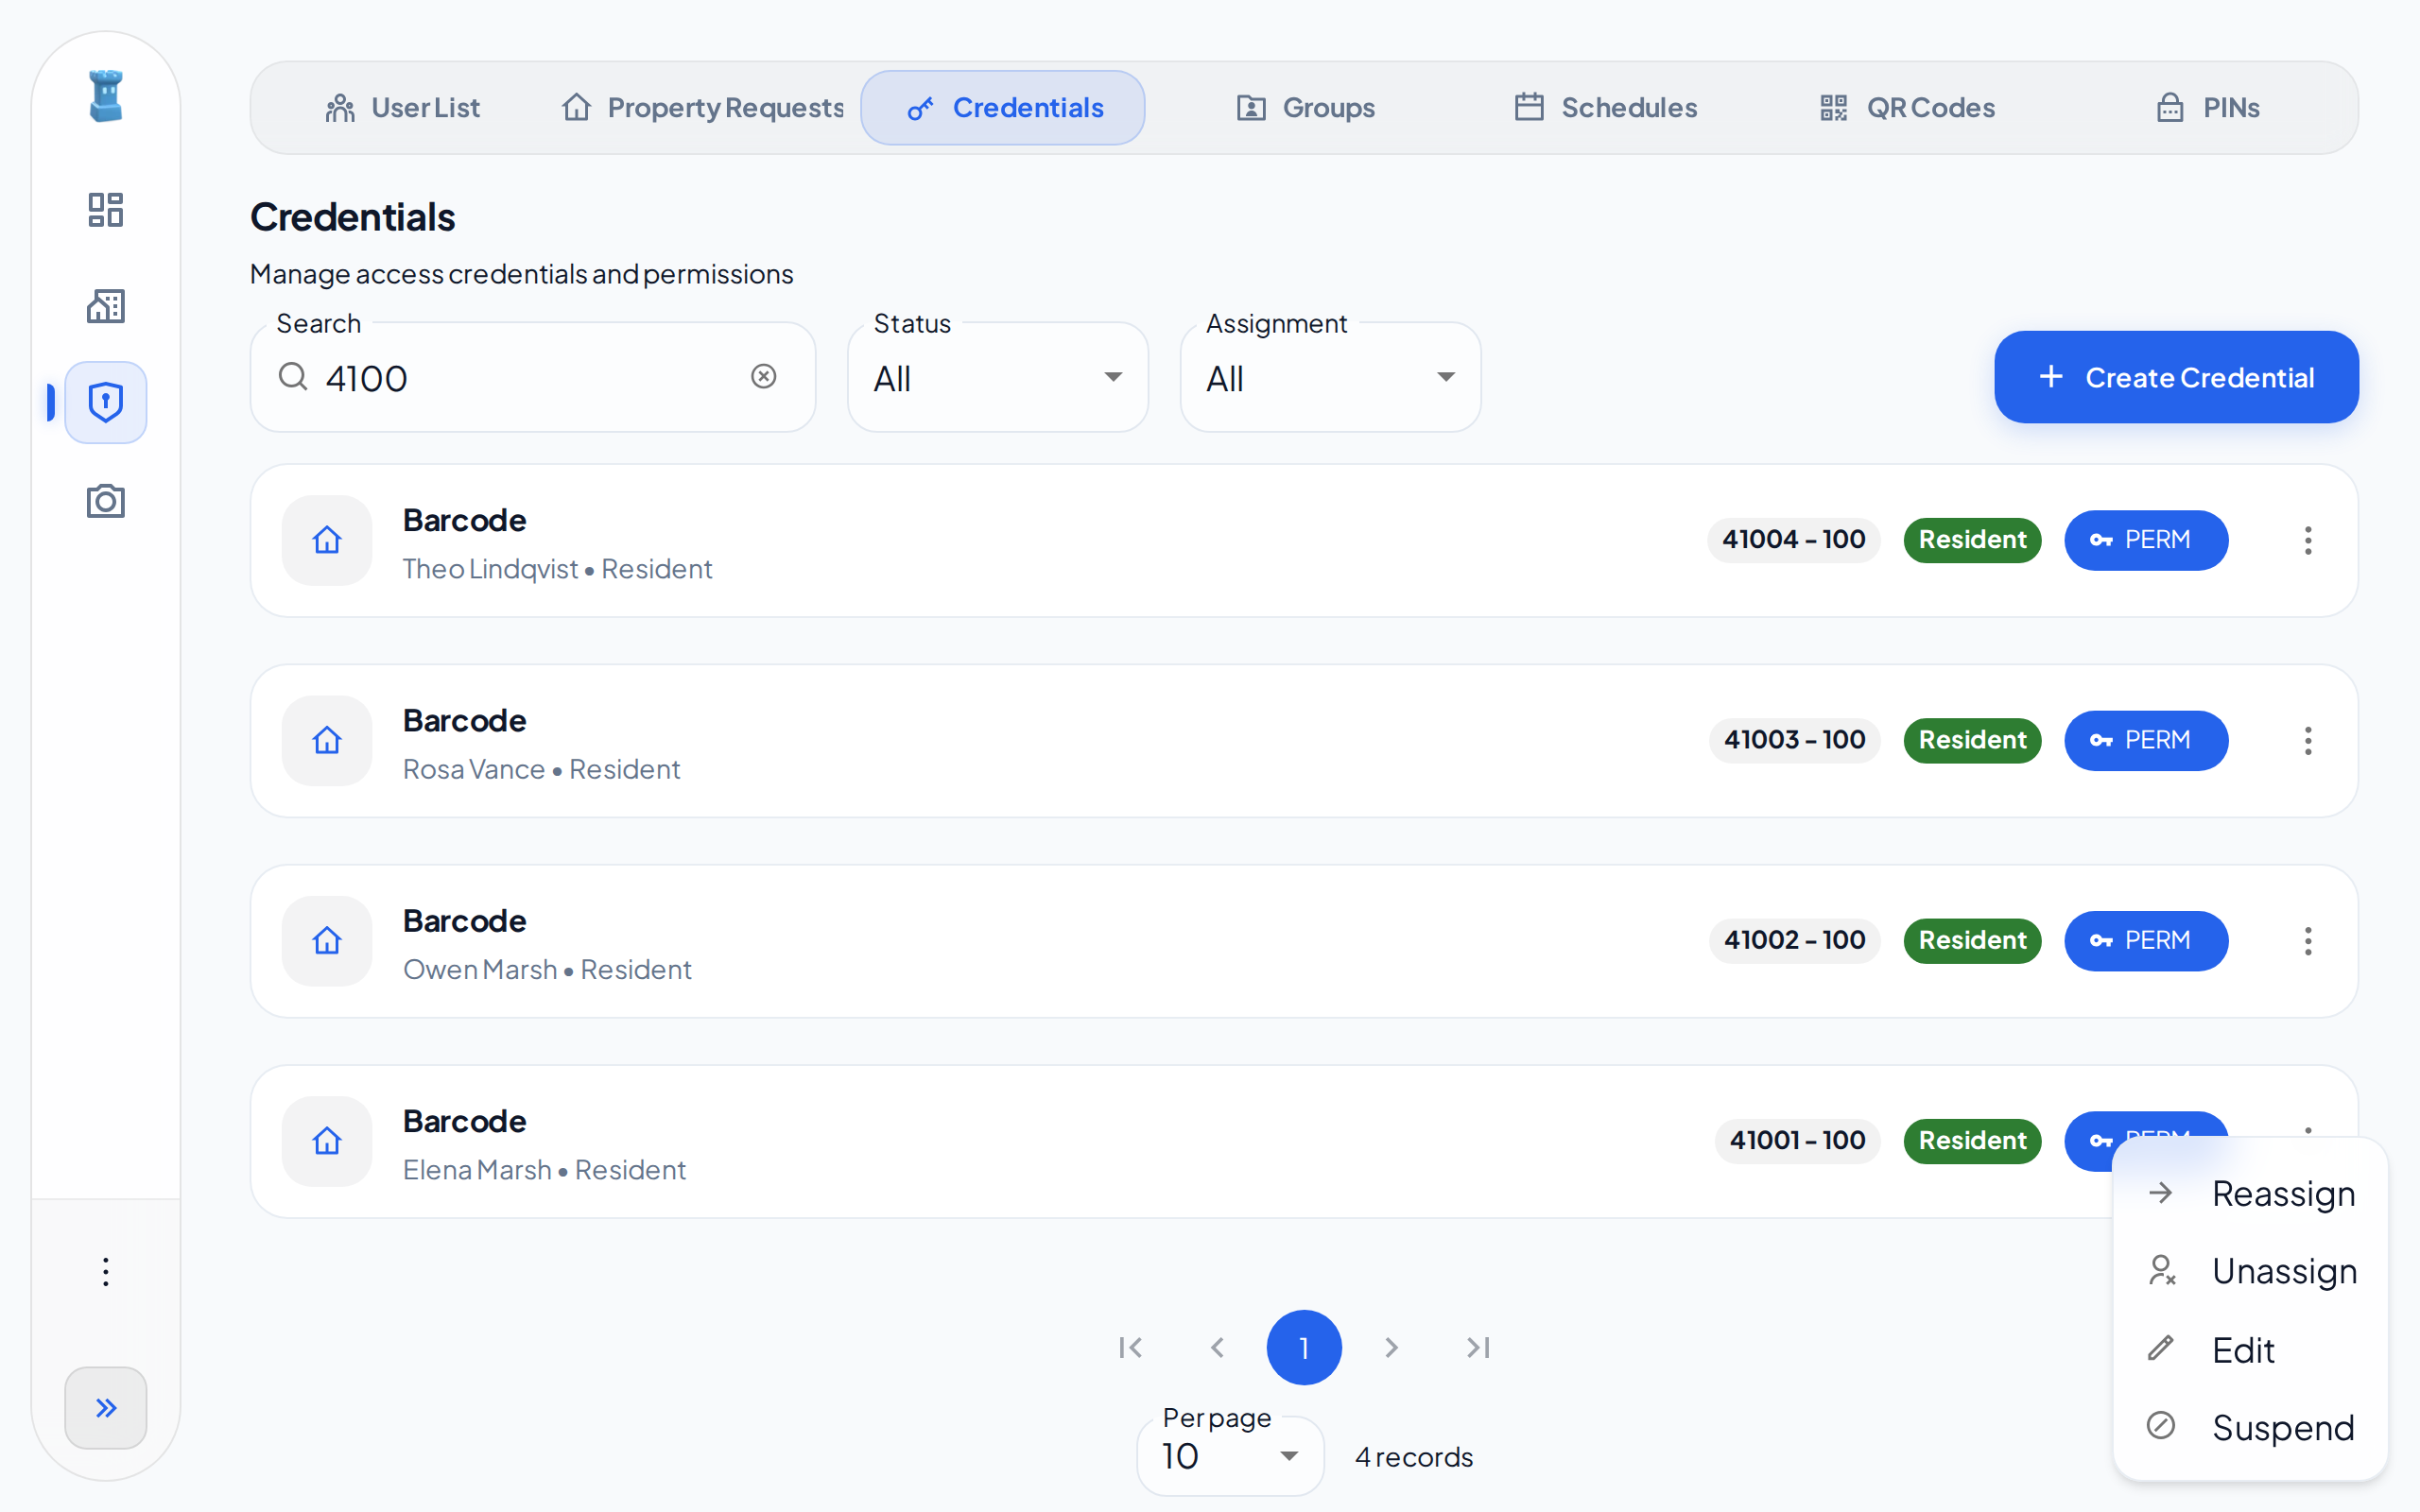Open the camera icon in the sidebar
2420x1512 pixels.
(106, 501)
